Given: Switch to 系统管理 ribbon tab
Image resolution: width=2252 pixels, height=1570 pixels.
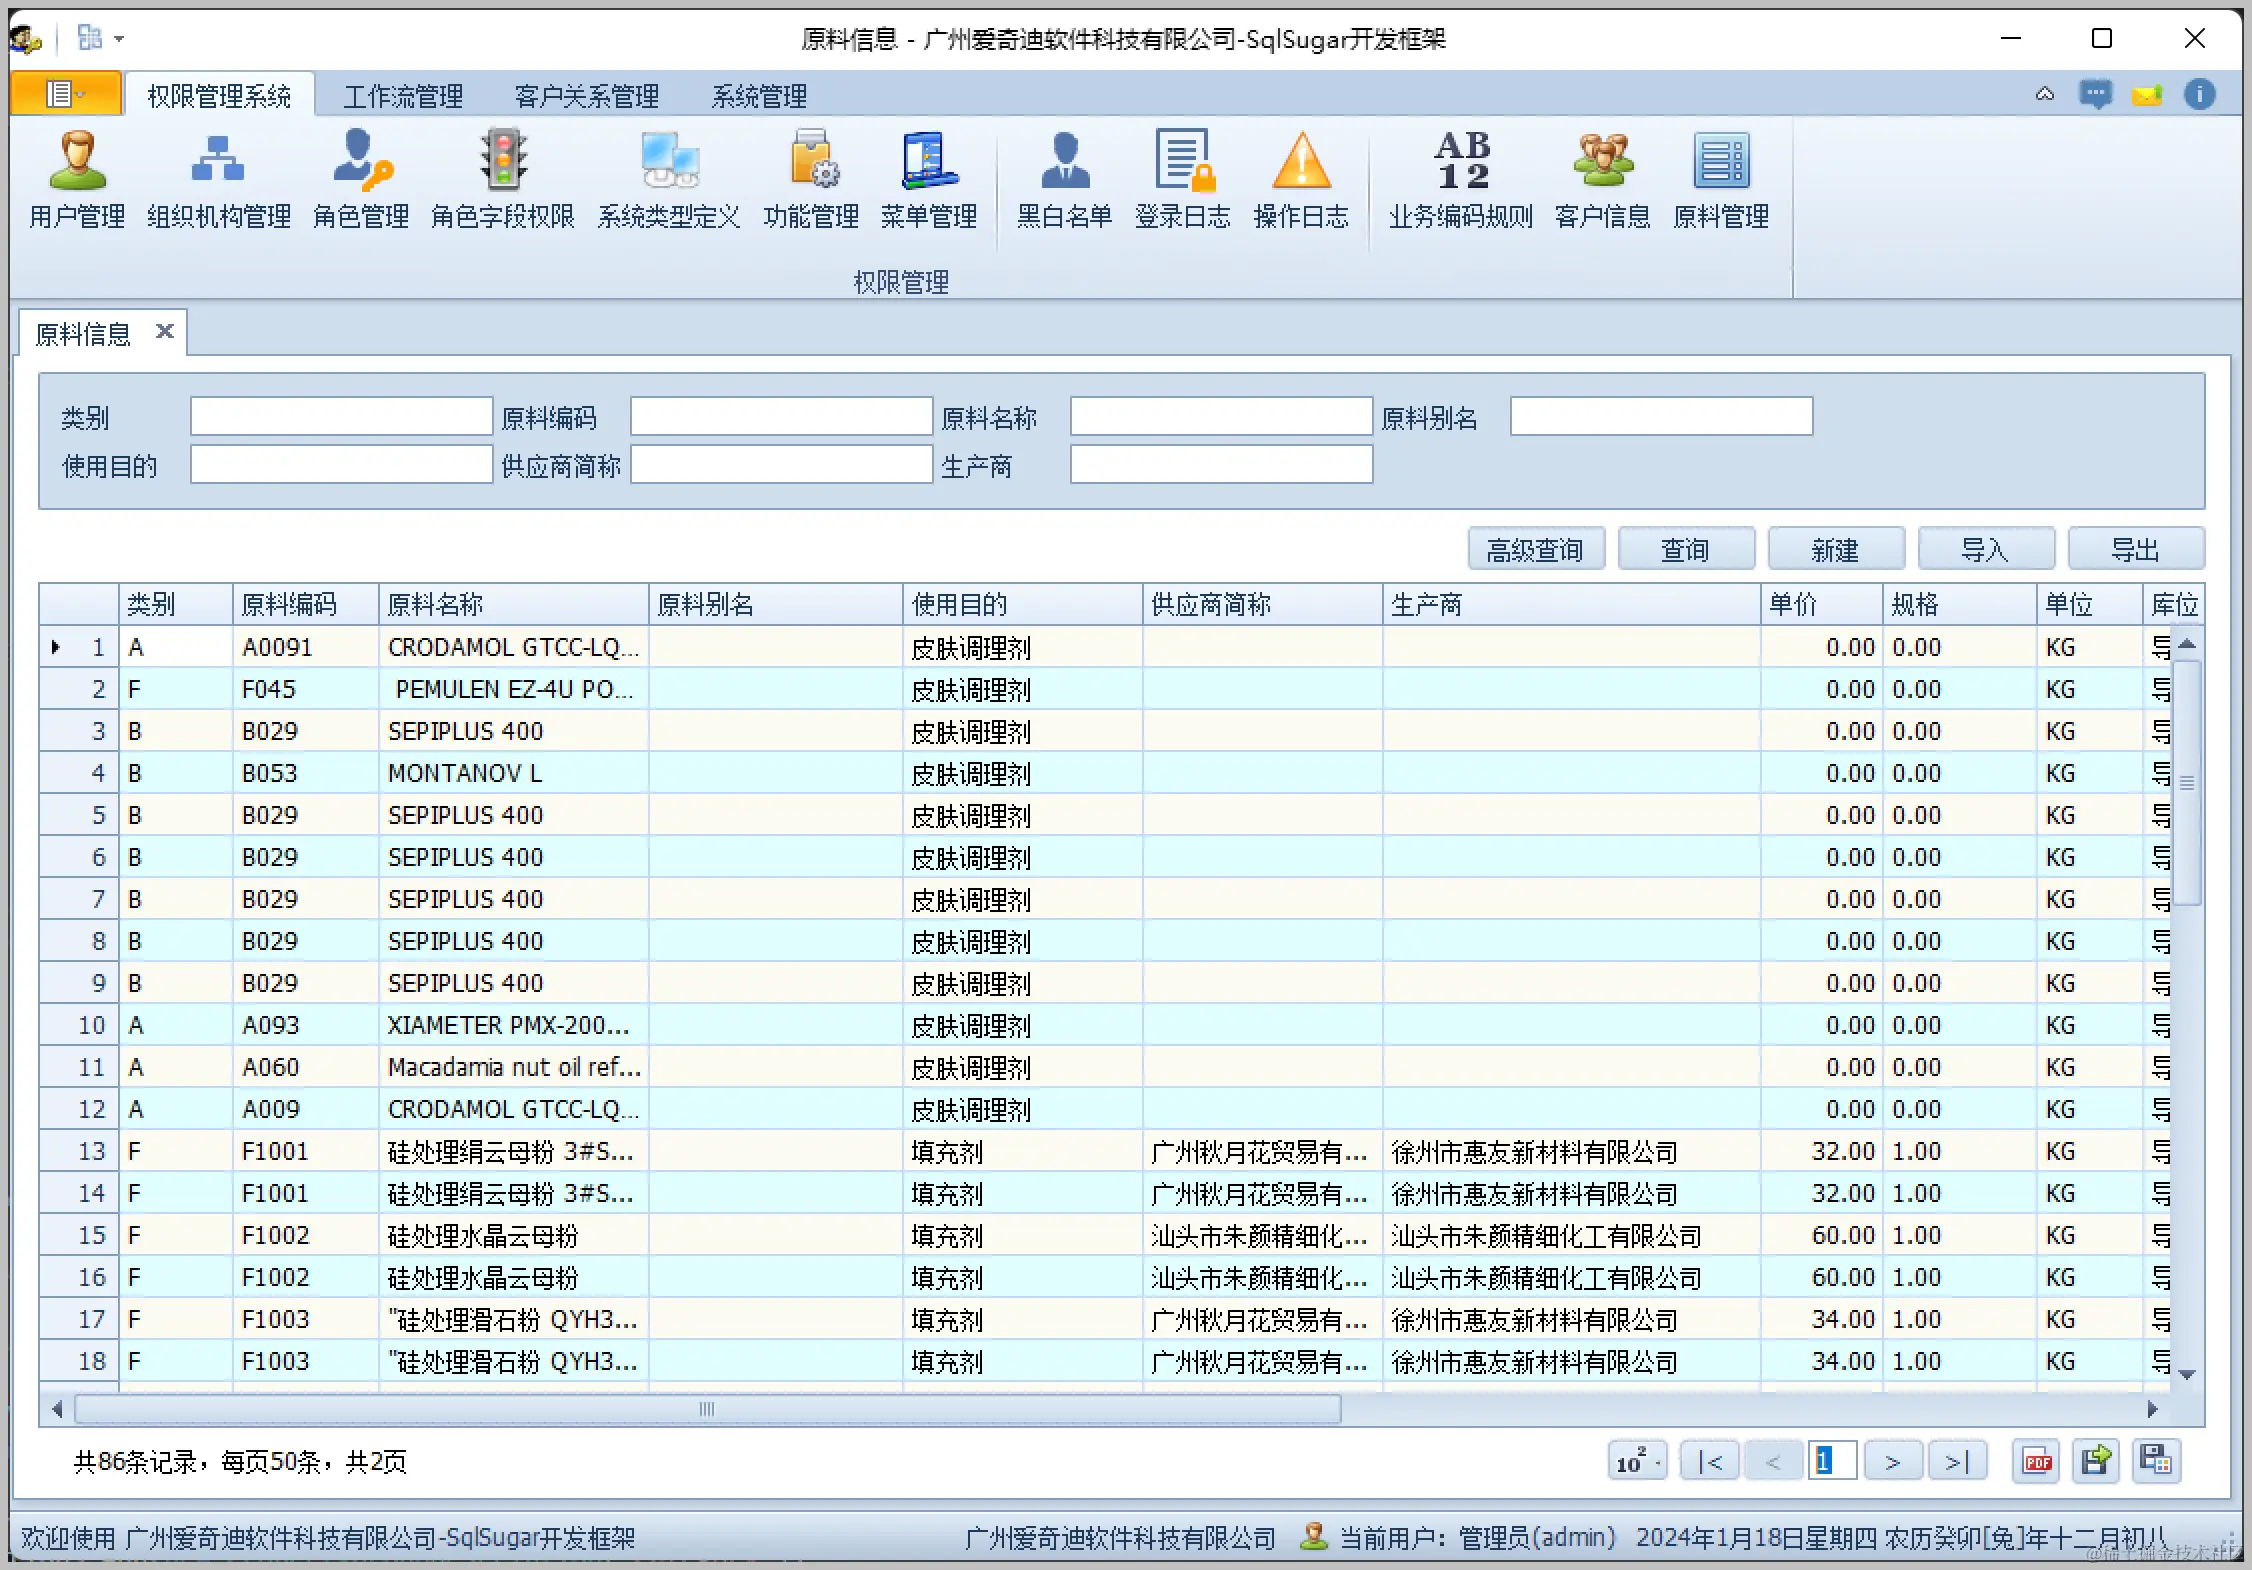Looking at the screenshot, I should [759, 97].
